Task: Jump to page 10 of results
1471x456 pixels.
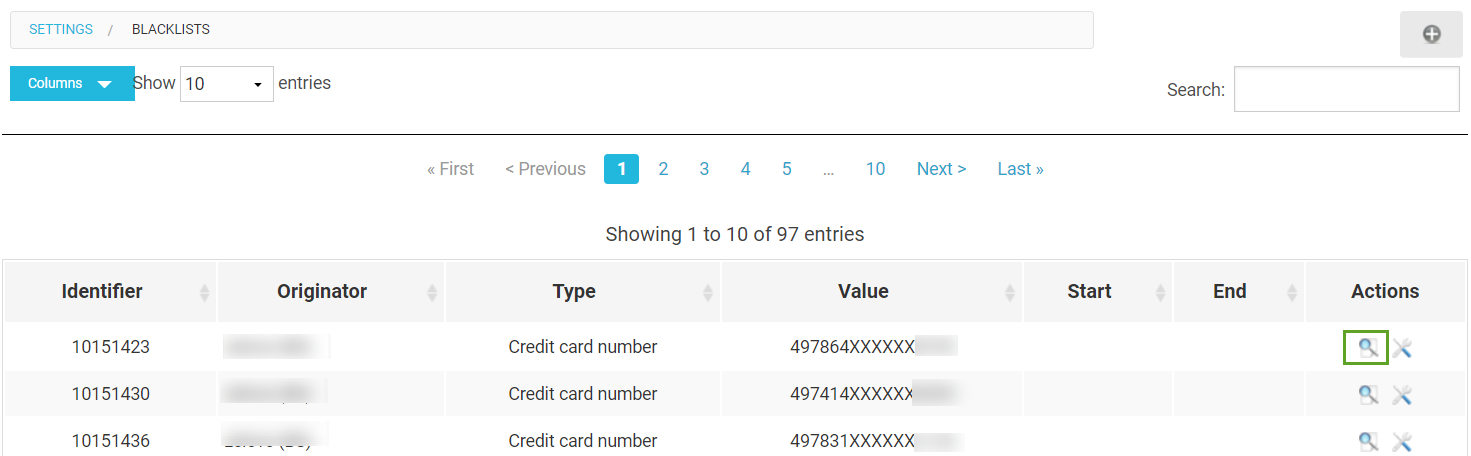Action: pyautogui.click(x=875, y=169)
